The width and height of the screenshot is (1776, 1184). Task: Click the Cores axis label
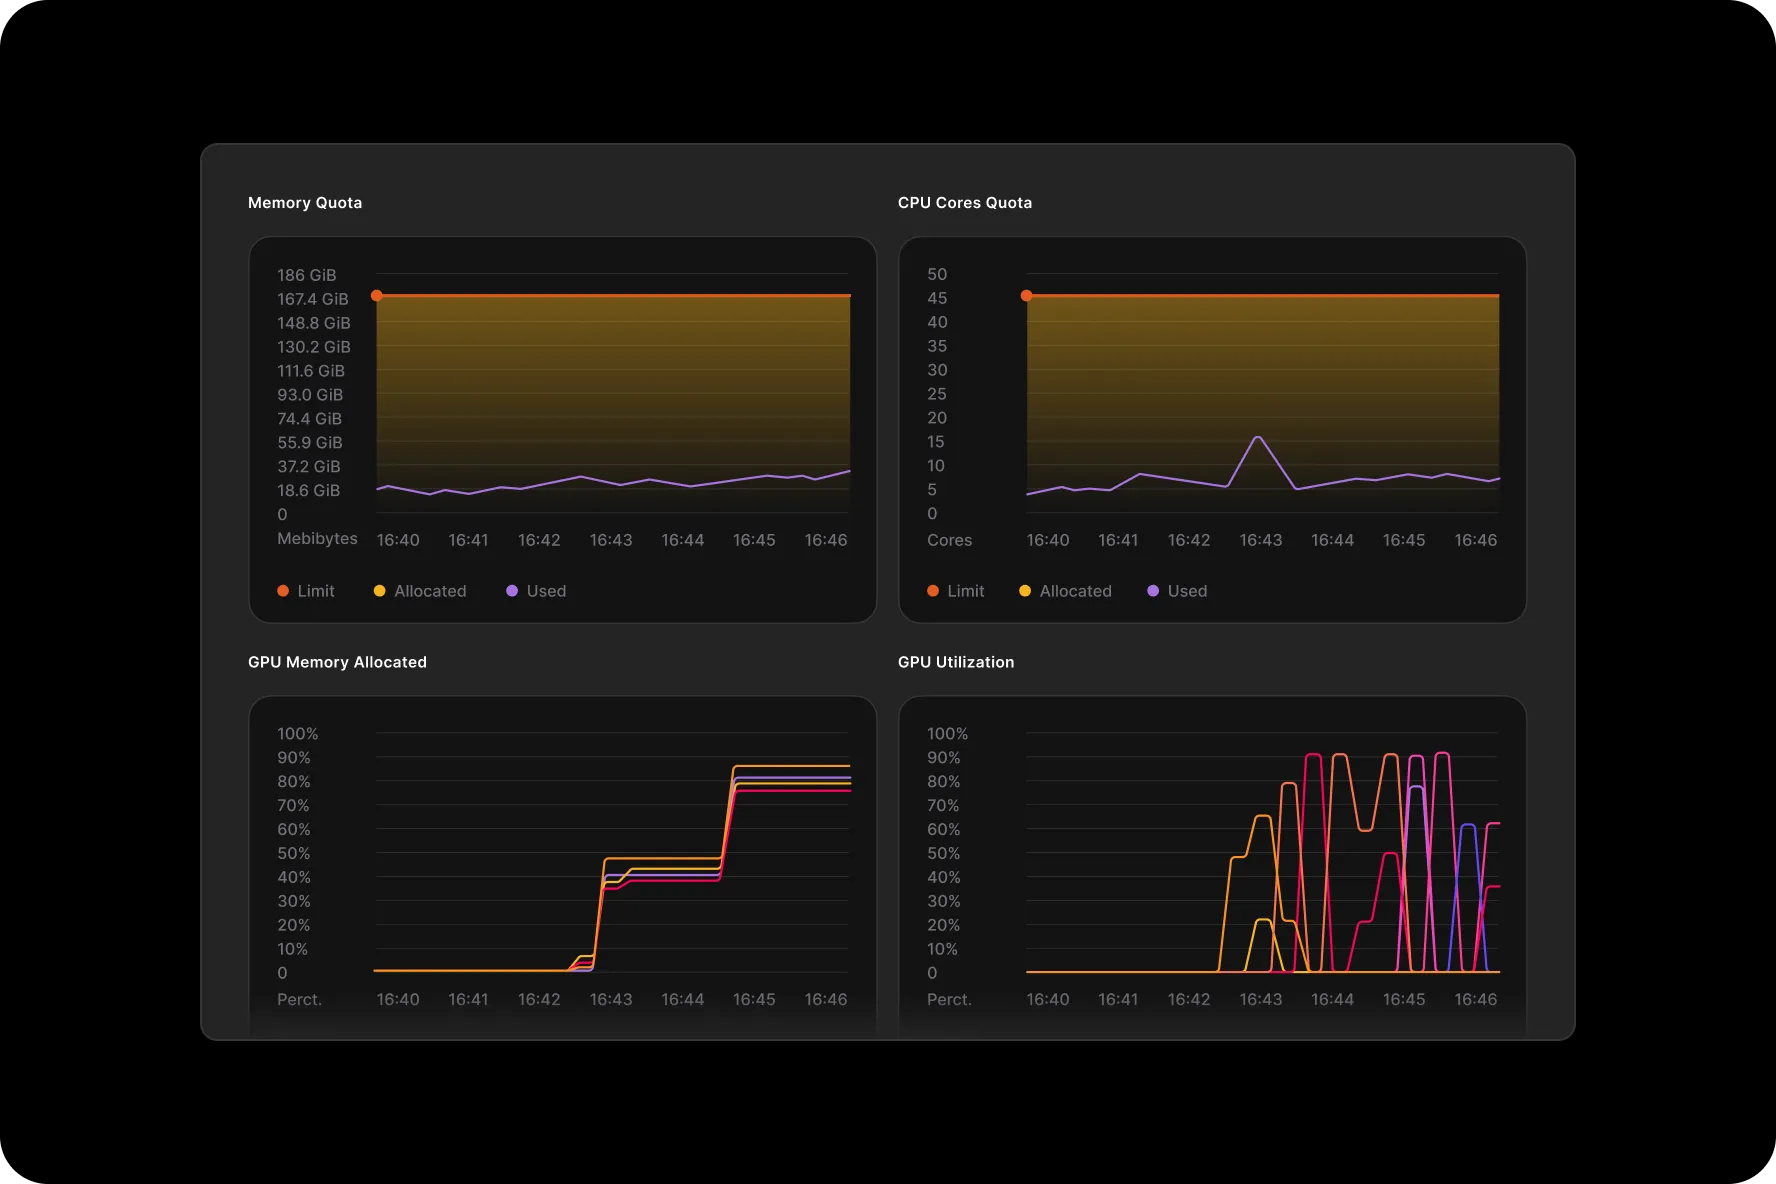click(948, 540)
